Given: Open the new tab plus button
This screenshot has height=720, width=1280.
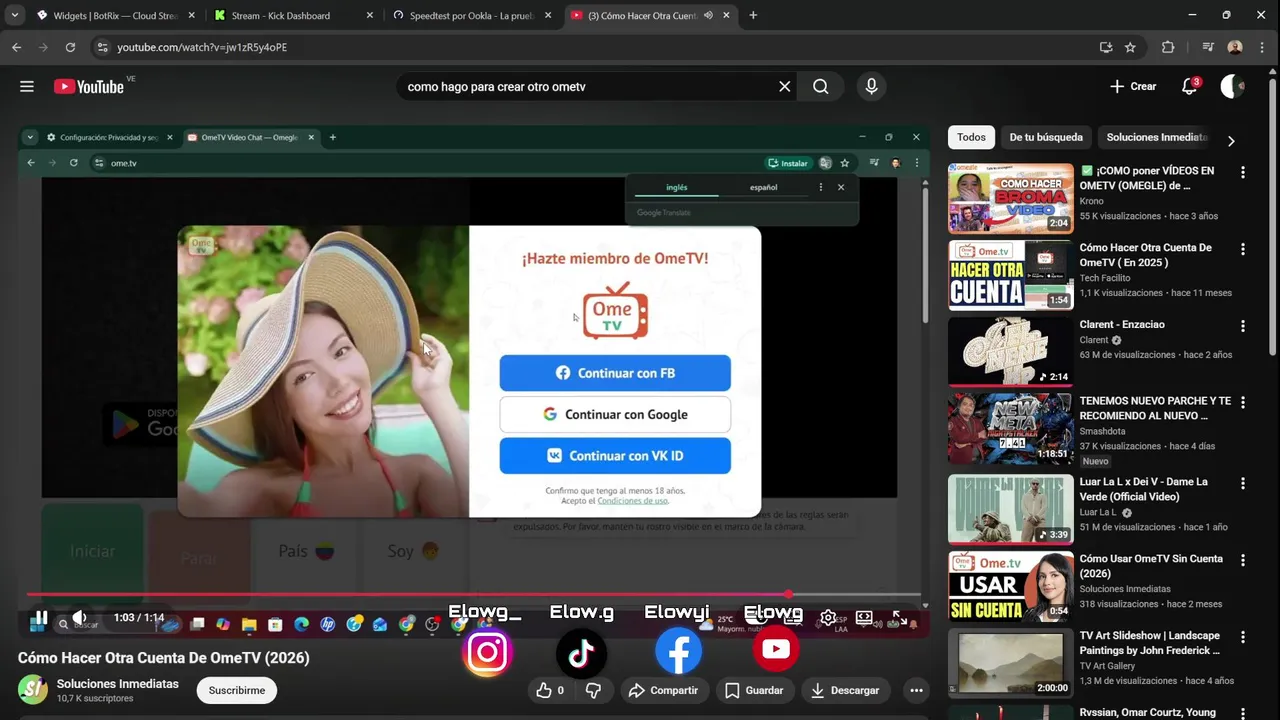Looking at the screenshot, I should (x=753, y=15).
